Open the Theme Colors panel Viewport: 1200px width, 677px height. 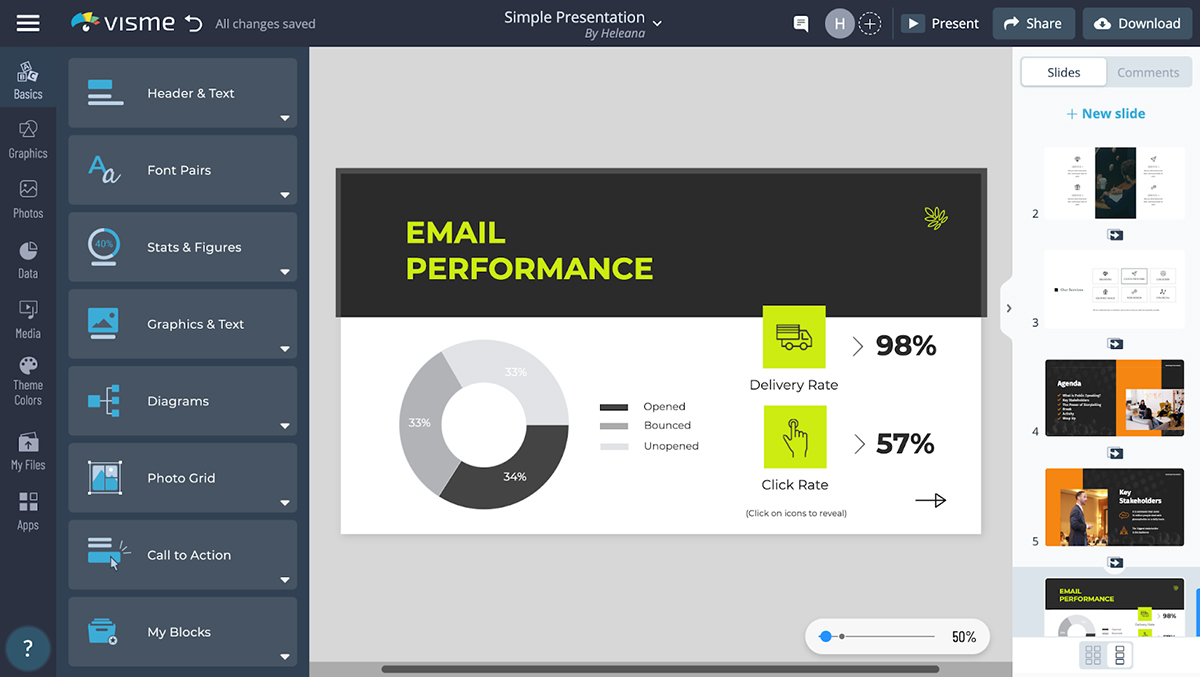pyautogui.click(x=28, y=380)
